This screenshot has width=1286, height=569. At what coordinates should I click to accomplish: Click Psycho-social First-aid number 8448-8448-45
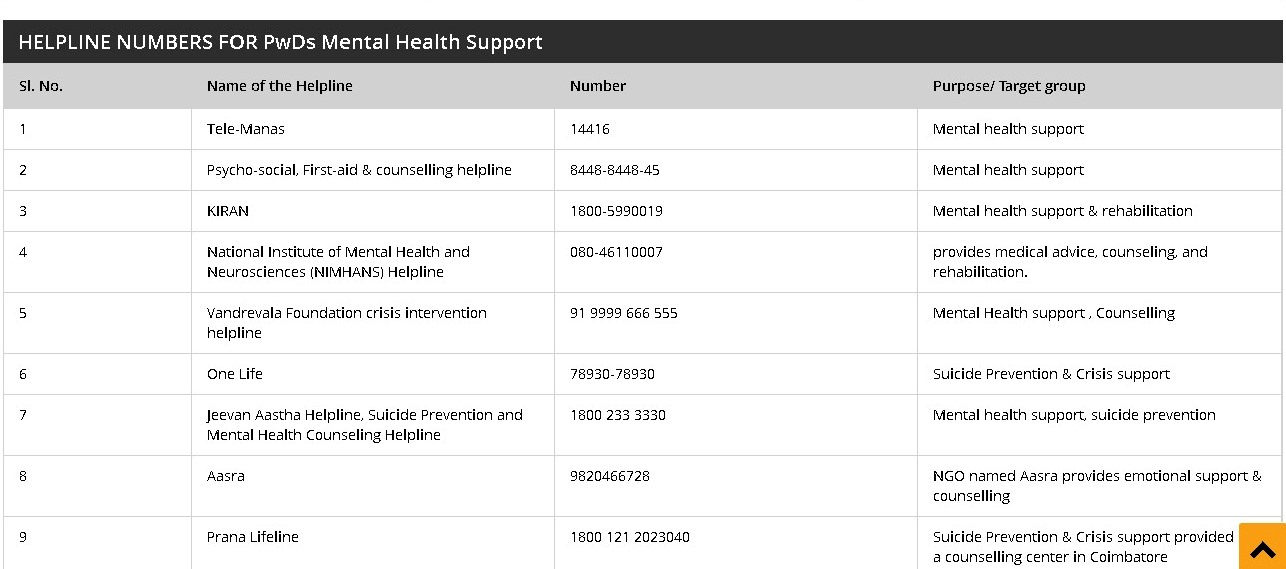pos(615,170)
